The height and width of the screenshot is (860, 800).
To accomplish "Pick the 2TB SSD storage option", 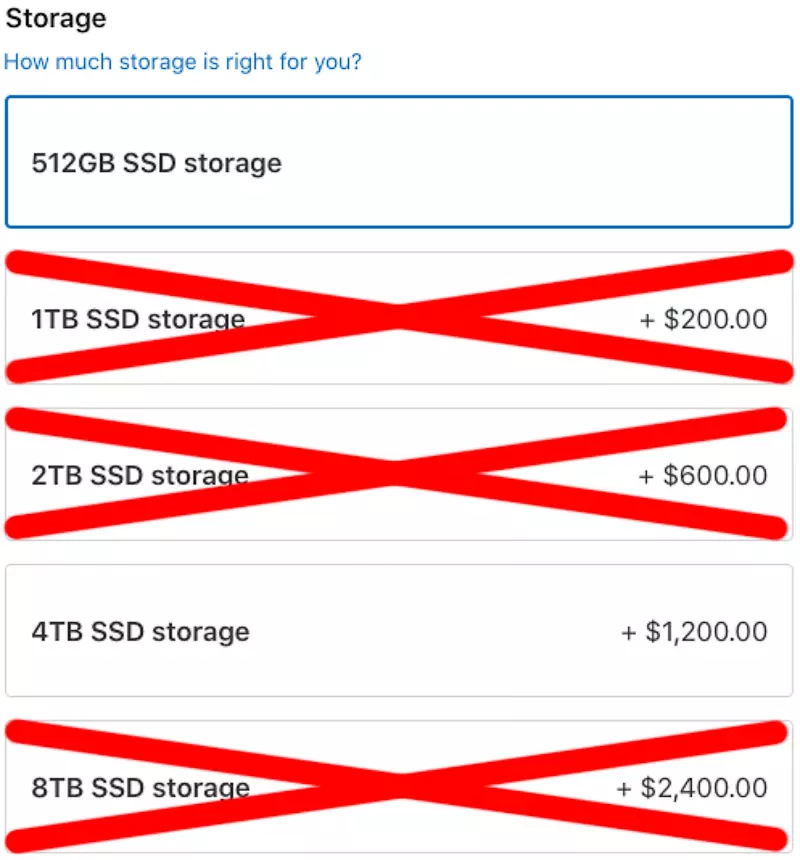I will pyautogui.click(x=399, y=474).
